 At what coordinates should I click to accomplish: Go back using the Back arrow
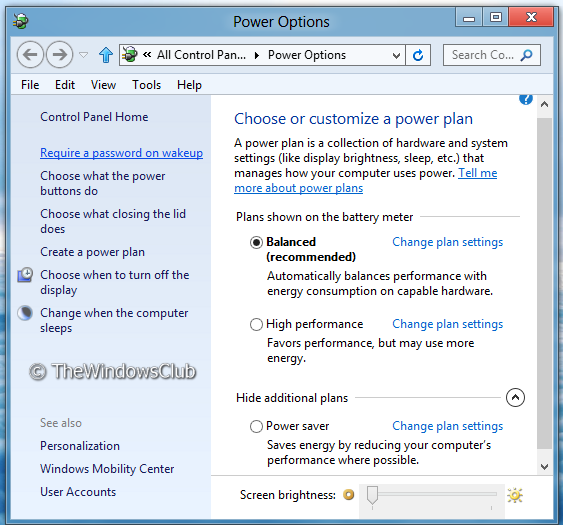[x=30, y=55]
